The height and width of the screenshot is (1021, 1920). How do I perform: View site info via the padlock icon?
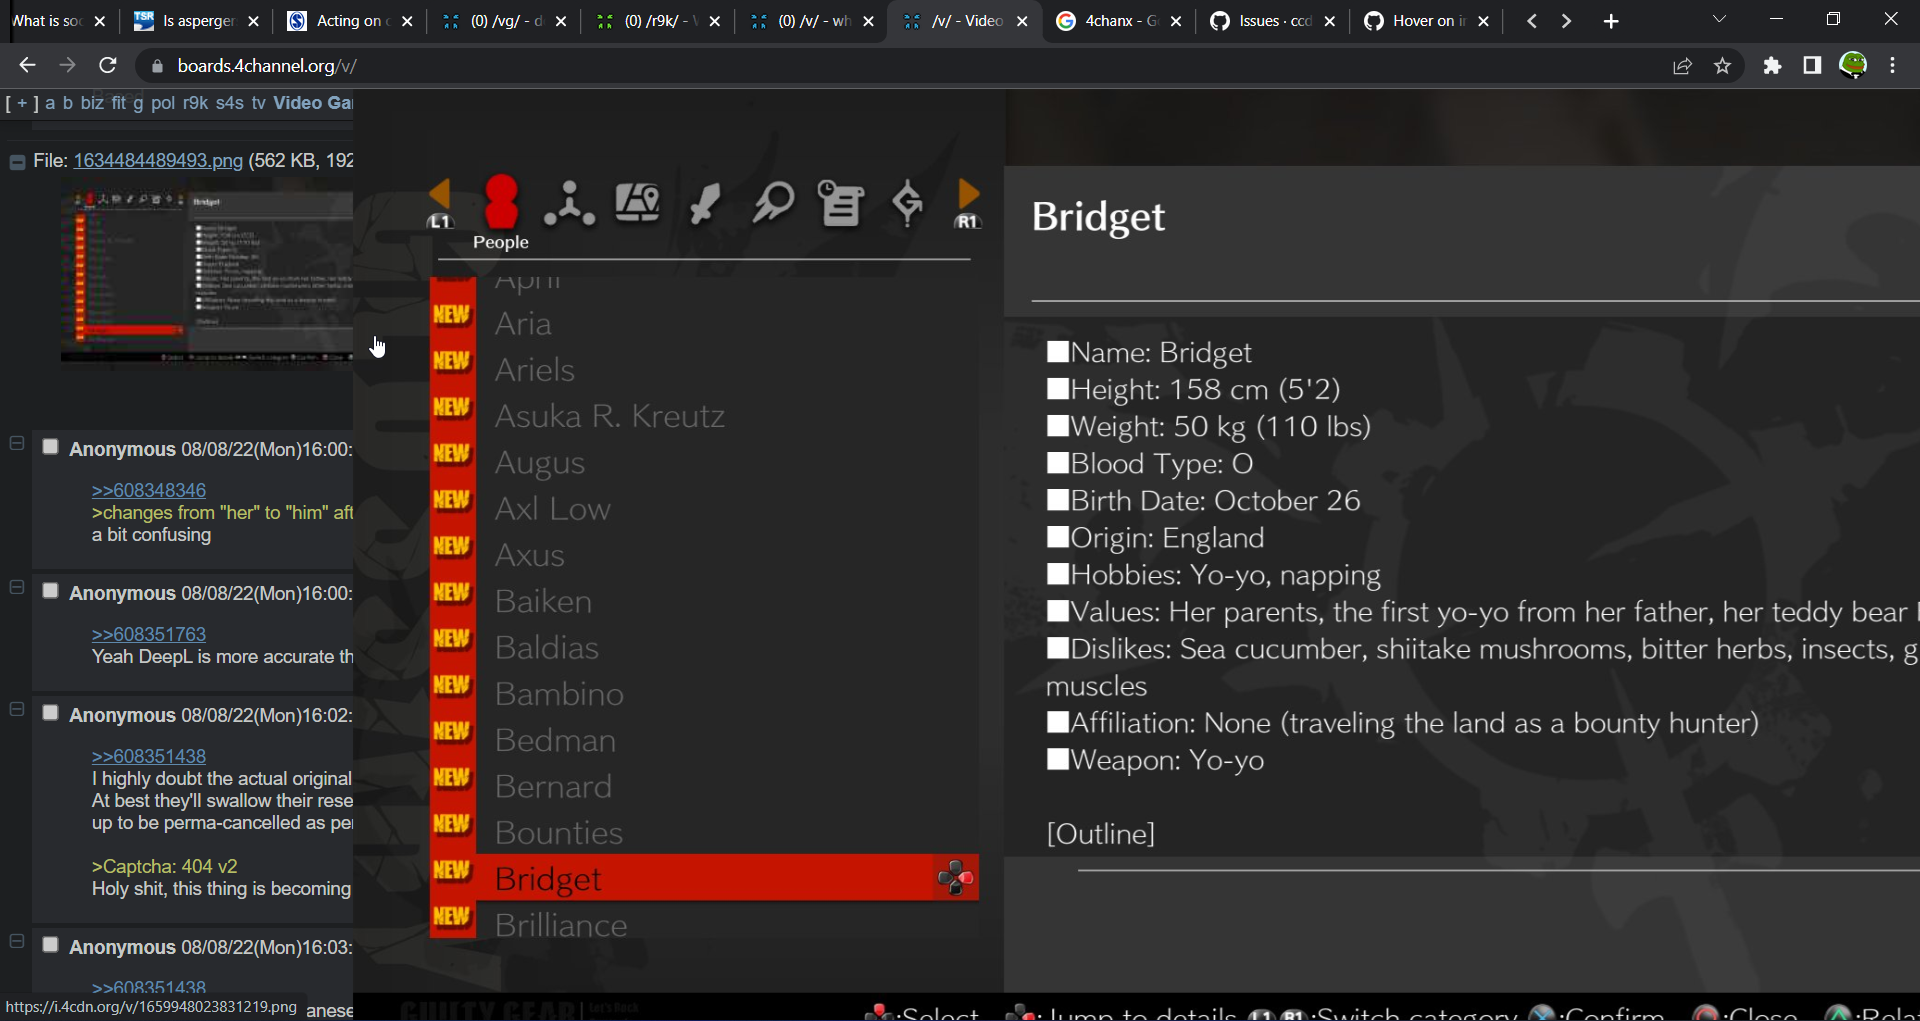[x=156, y=66]
